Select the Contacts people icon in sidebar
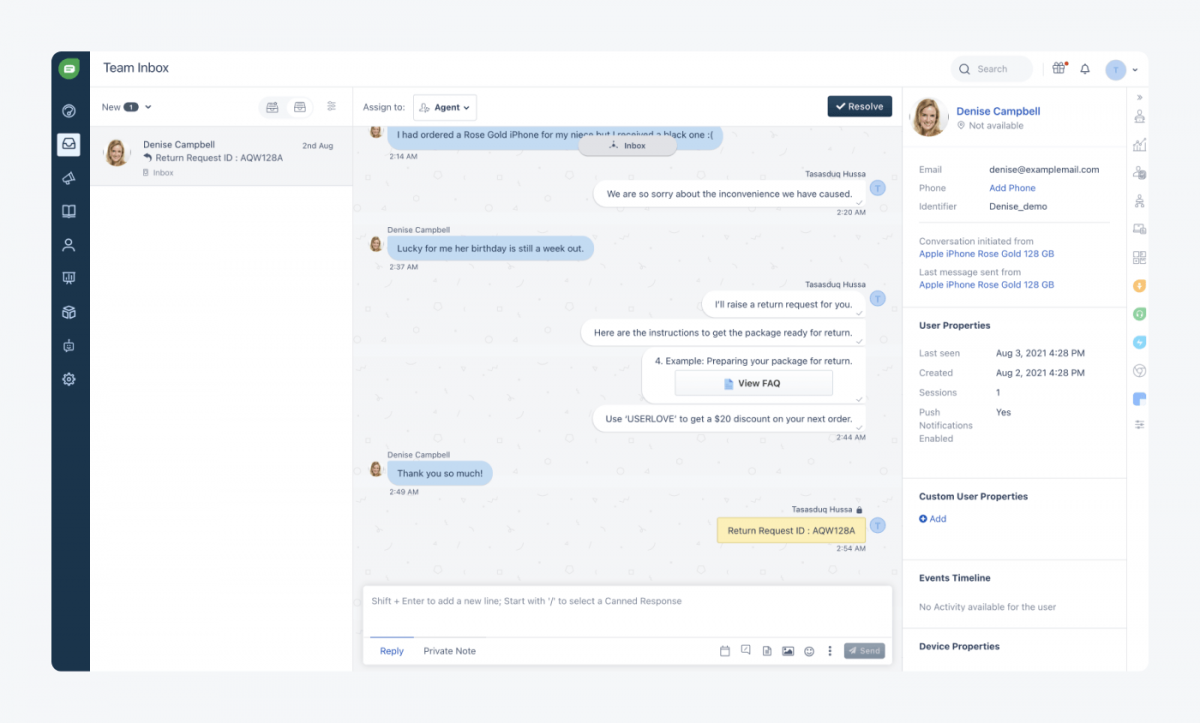Viewport: 1200px width, 723px height. coord(68,245)
